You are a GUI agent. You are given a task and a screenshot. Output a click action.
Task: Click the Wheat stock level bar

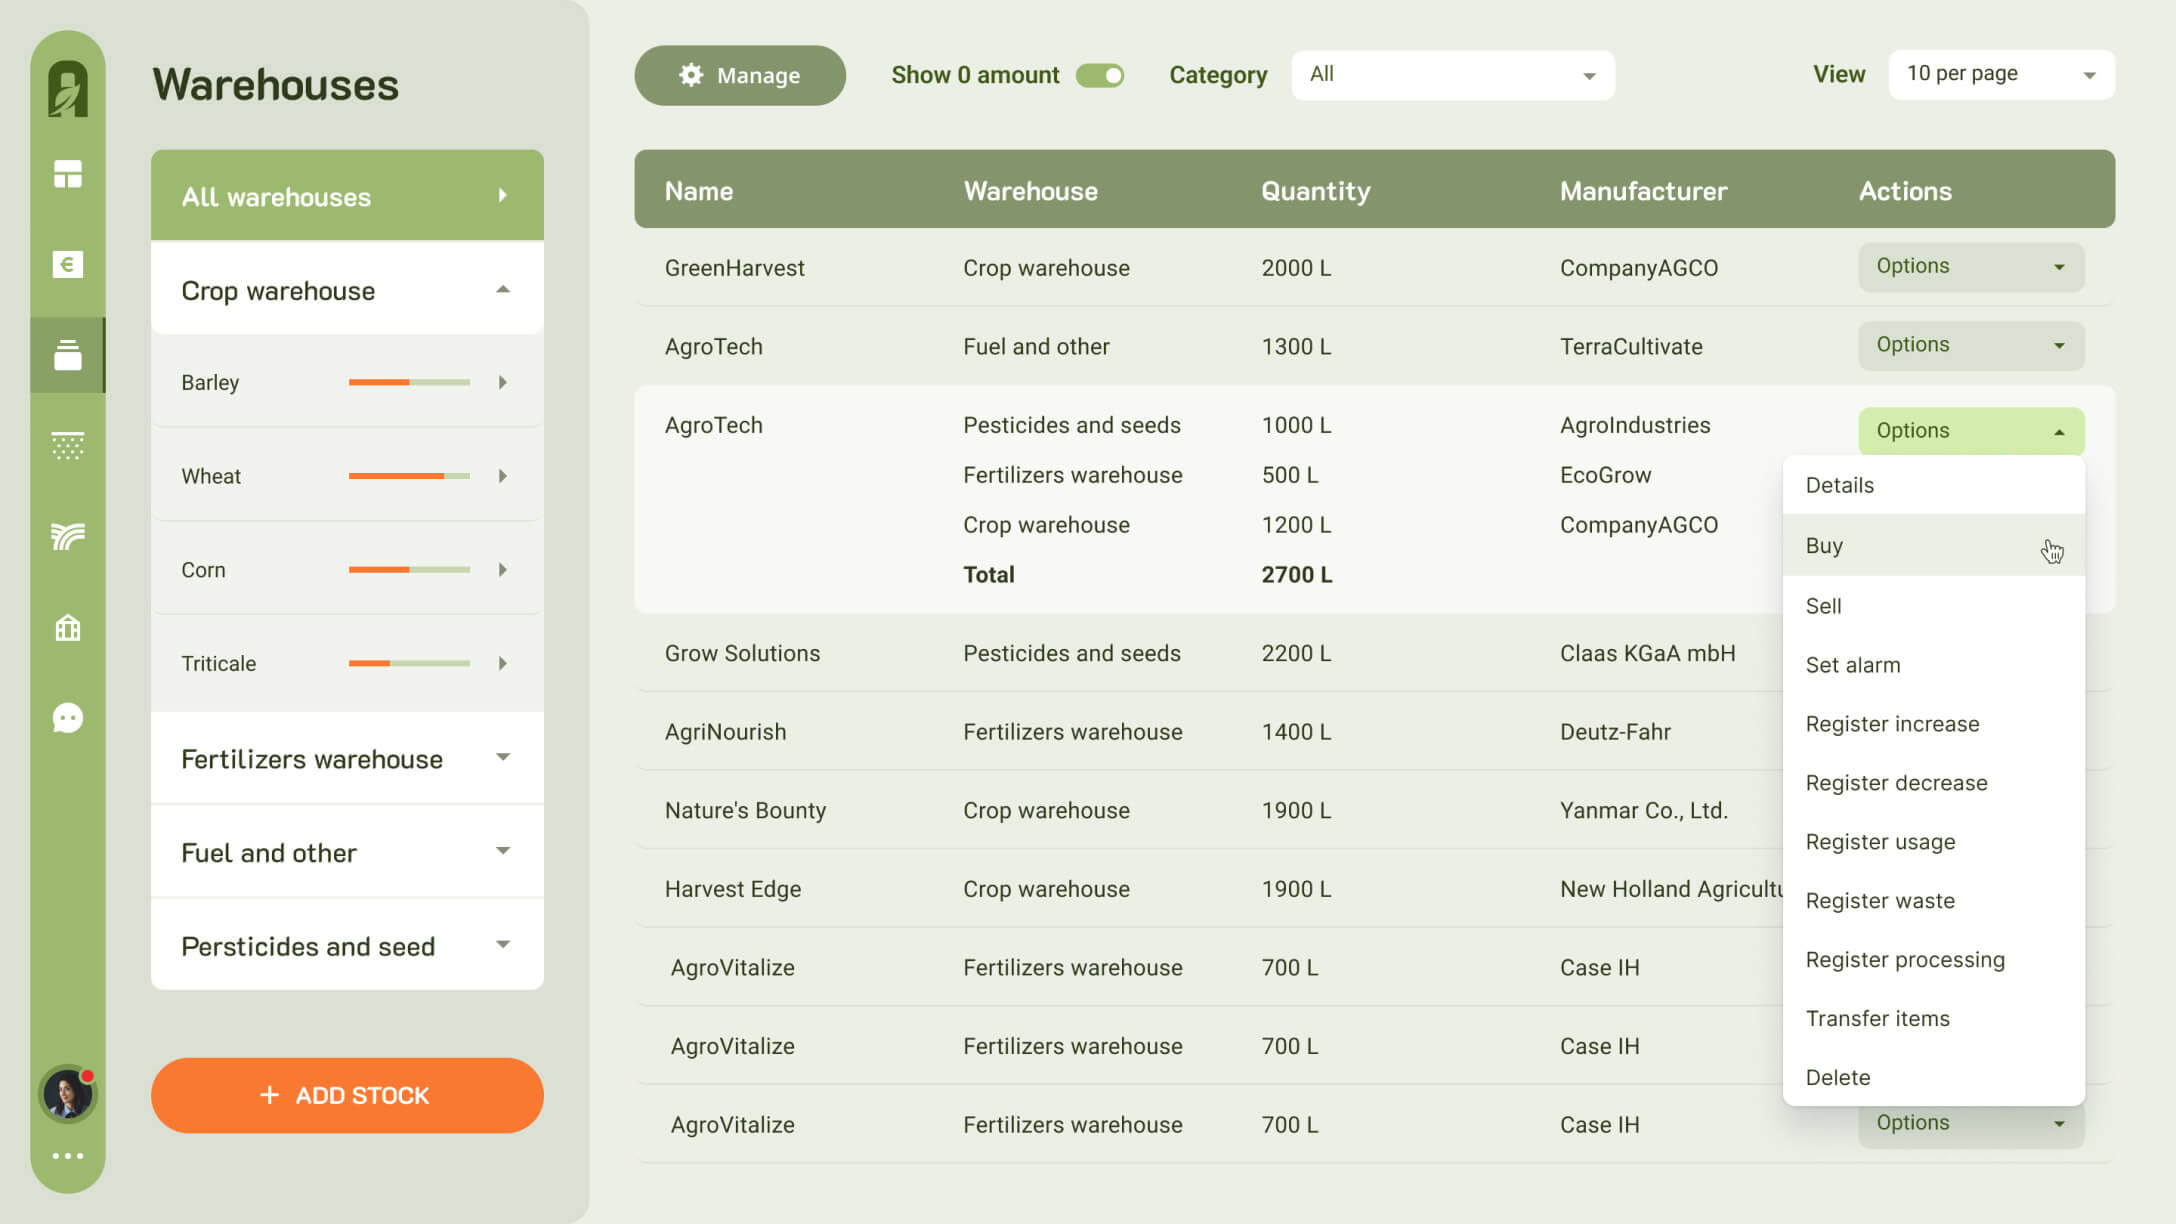(x=408, y=476)
